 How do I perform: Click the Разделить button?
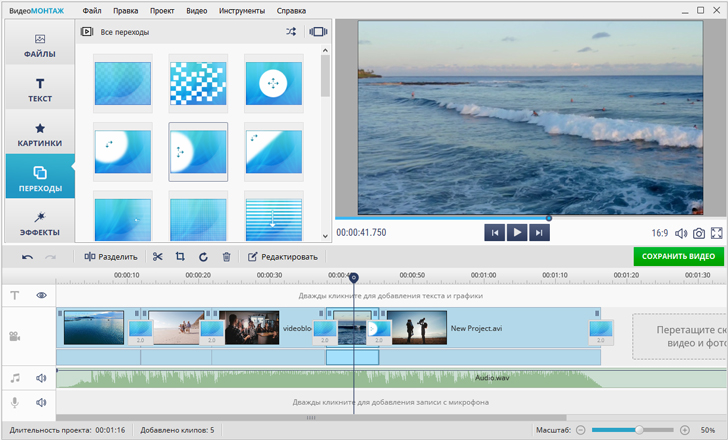click(111, 257)
